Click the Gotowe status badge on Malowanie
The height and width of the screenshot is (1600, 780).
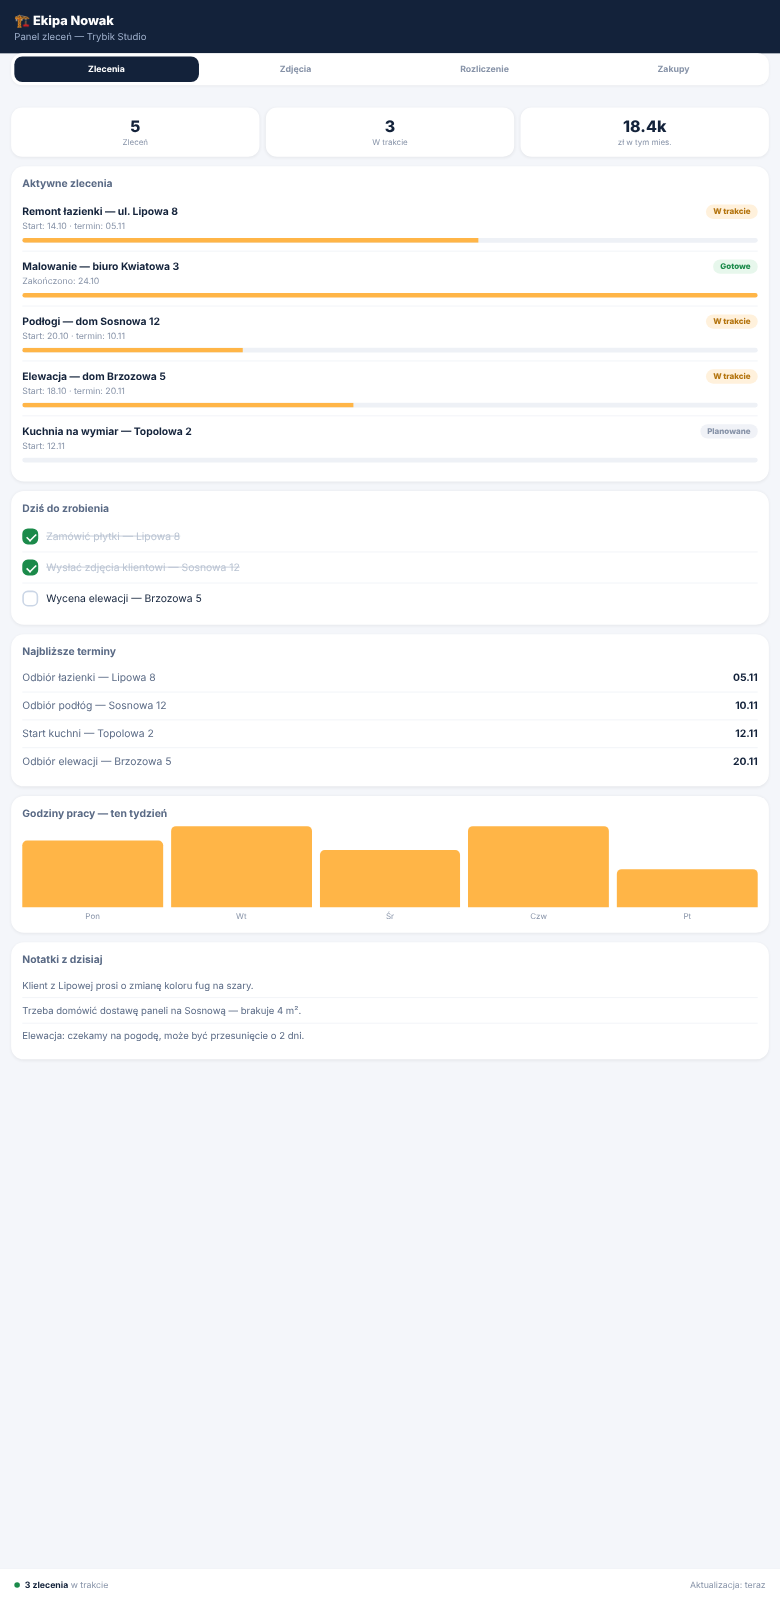(735, 267)
